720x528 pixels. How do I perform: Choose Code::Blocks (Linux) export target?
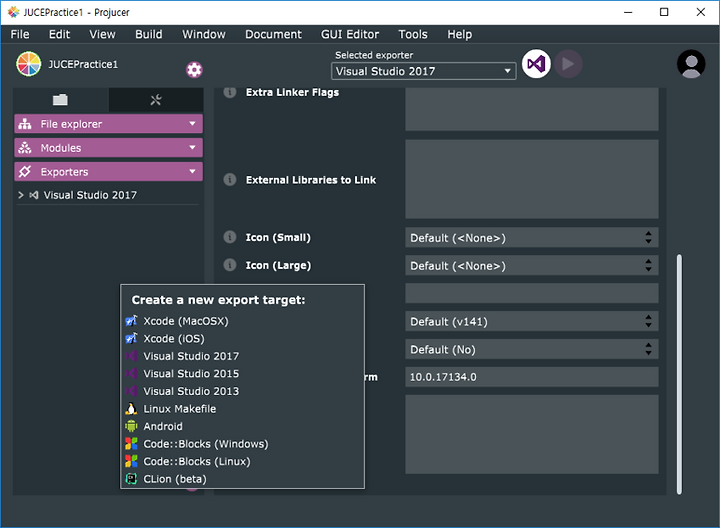[x=242, y=461]
